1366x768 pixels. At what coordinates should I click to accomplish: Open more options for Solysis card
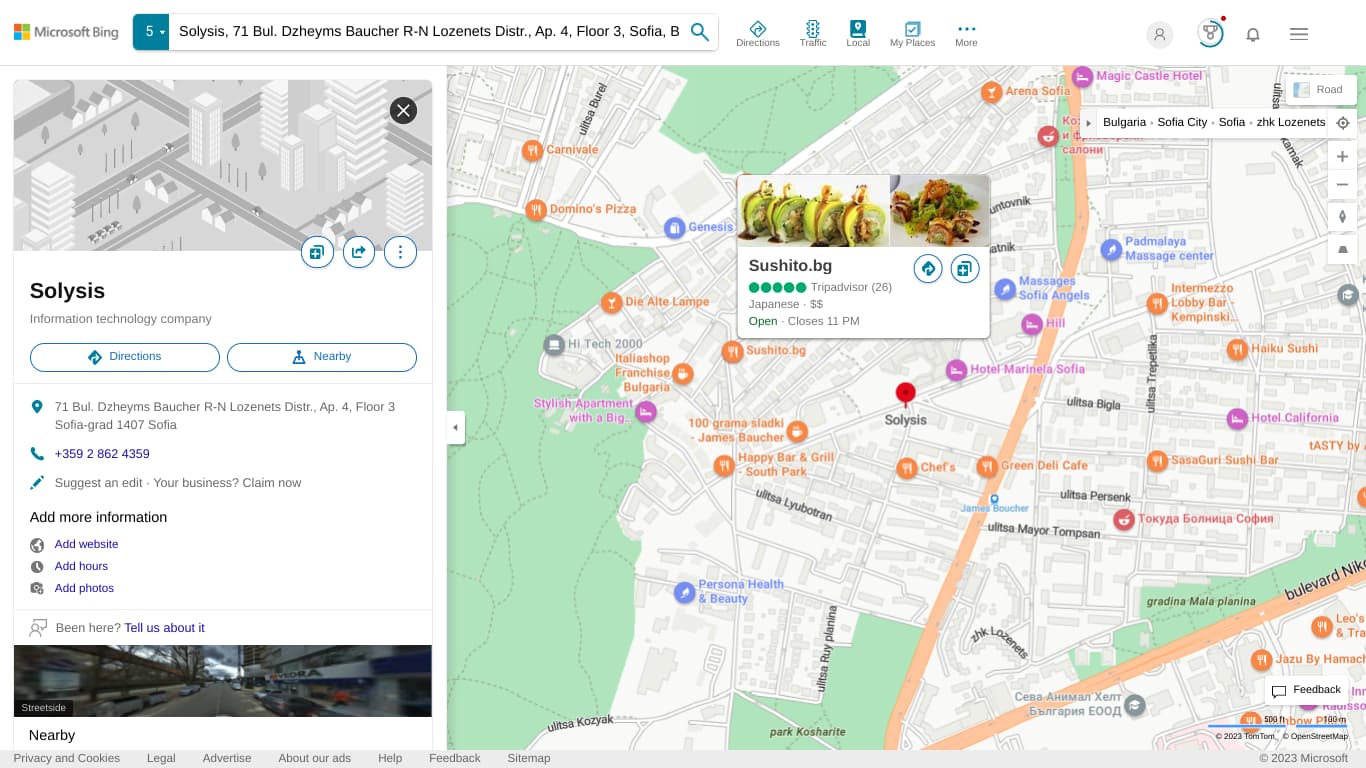coord(400,252)
